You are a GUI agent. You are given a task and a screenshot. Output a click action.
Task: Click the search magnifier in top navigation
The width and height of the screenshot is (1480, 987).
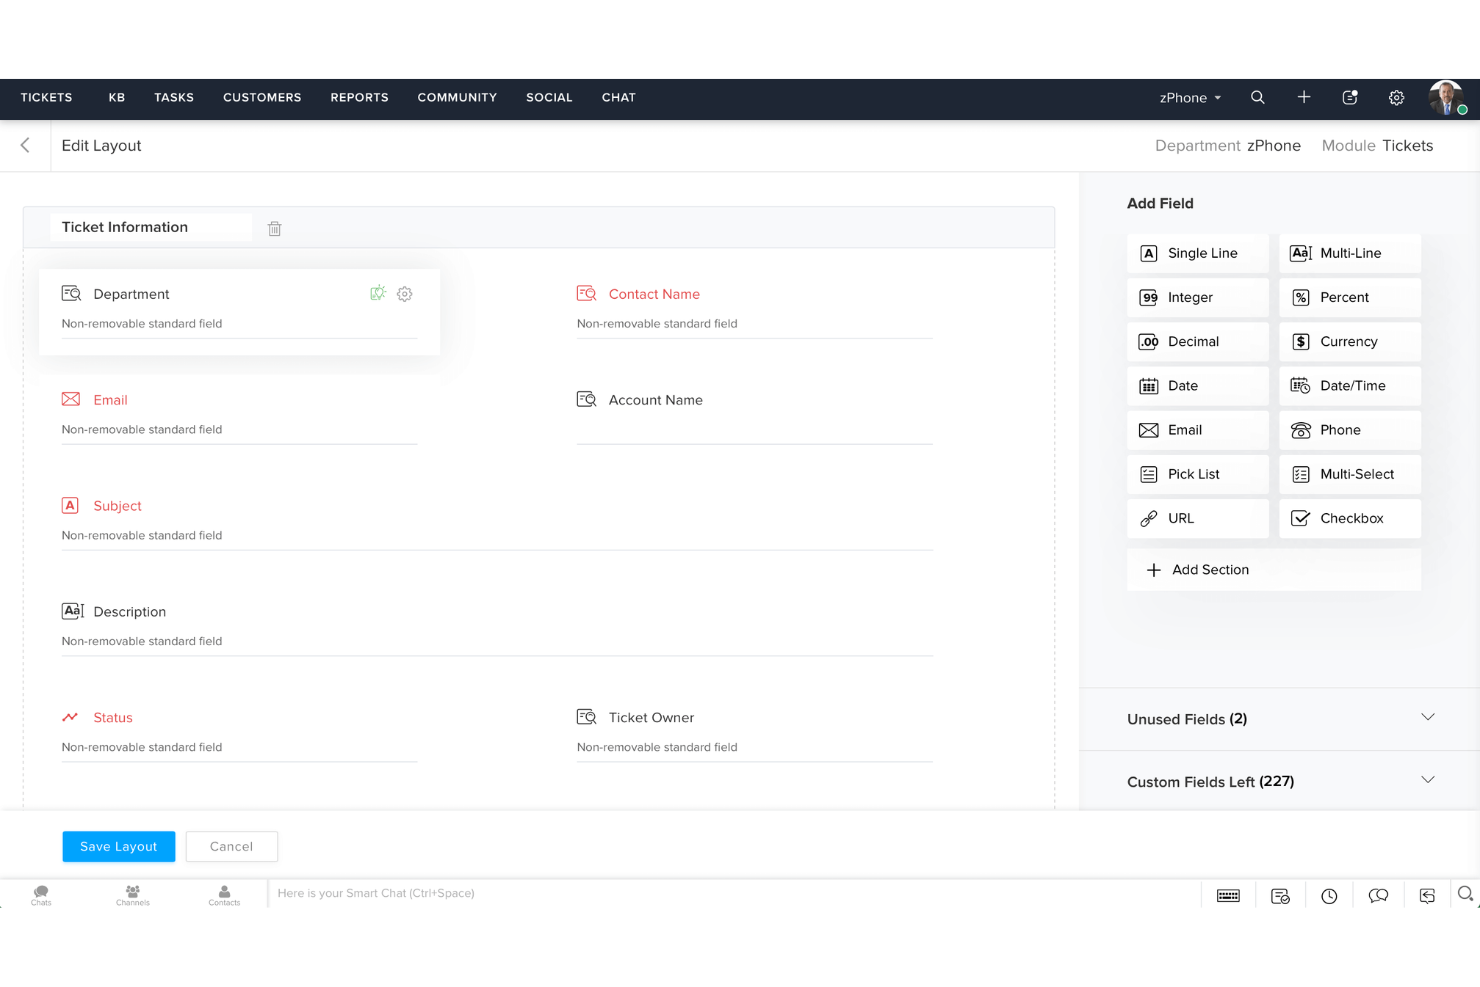point(1257,98)
